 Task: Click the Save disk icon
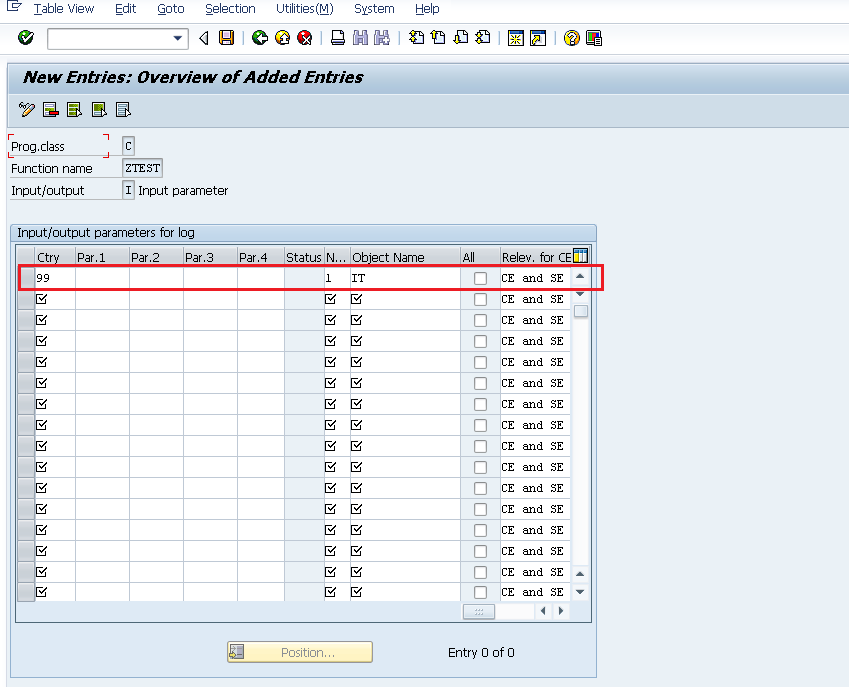pos(226,38)
